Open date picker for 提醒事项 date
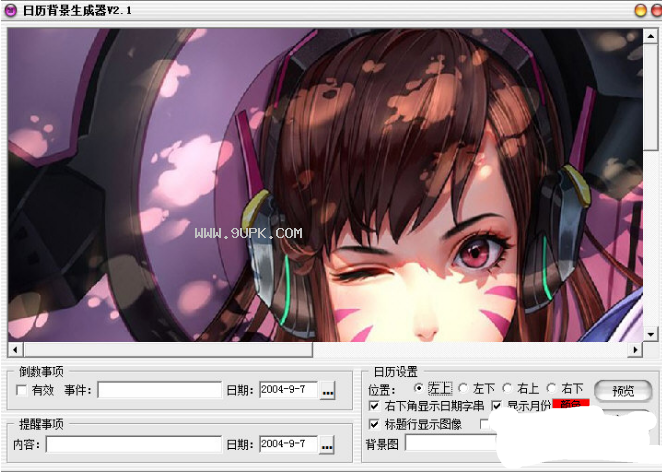 [327, 445]
